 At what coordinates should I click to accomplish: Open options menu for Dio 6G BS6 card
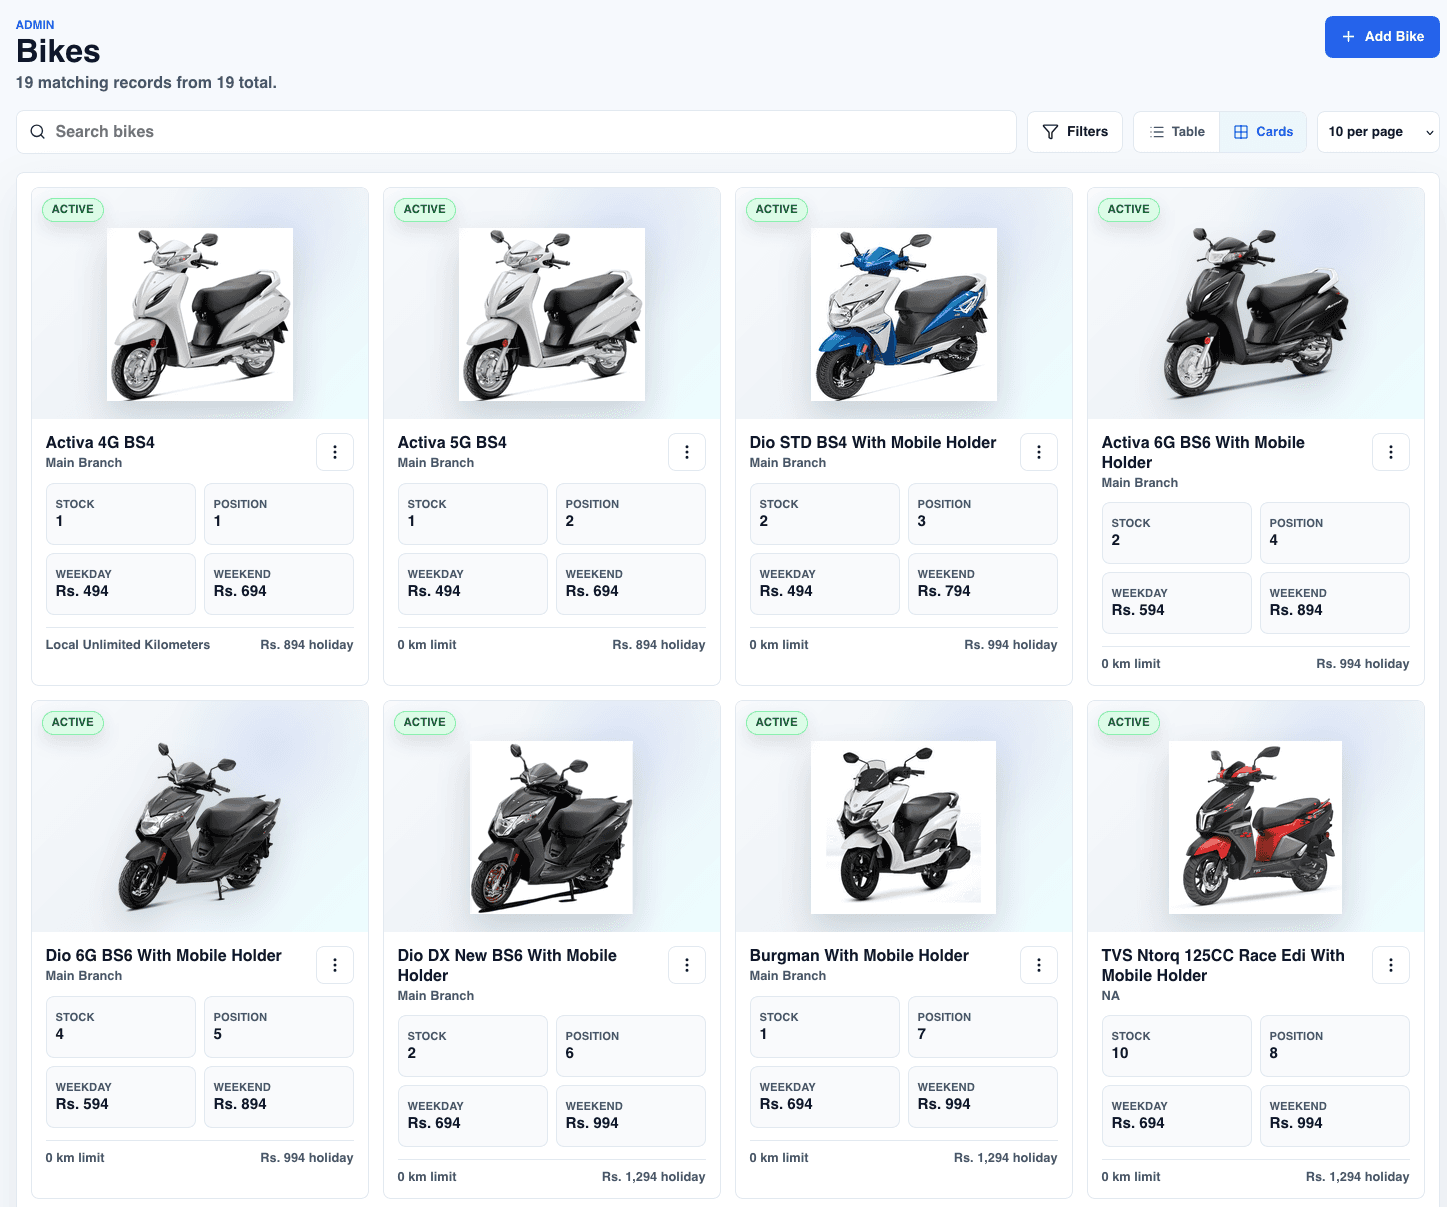point(335,965)
